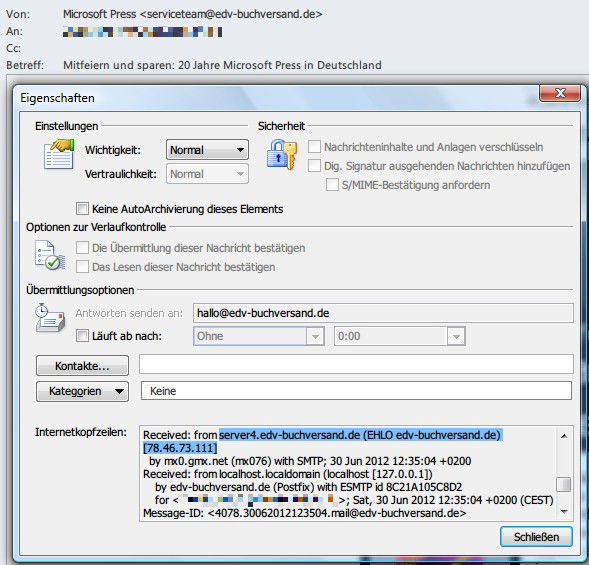Open the Vertraulichkeit dropdown
The width and height of the screenshot is (589, 565).
(x=207, y=174)
